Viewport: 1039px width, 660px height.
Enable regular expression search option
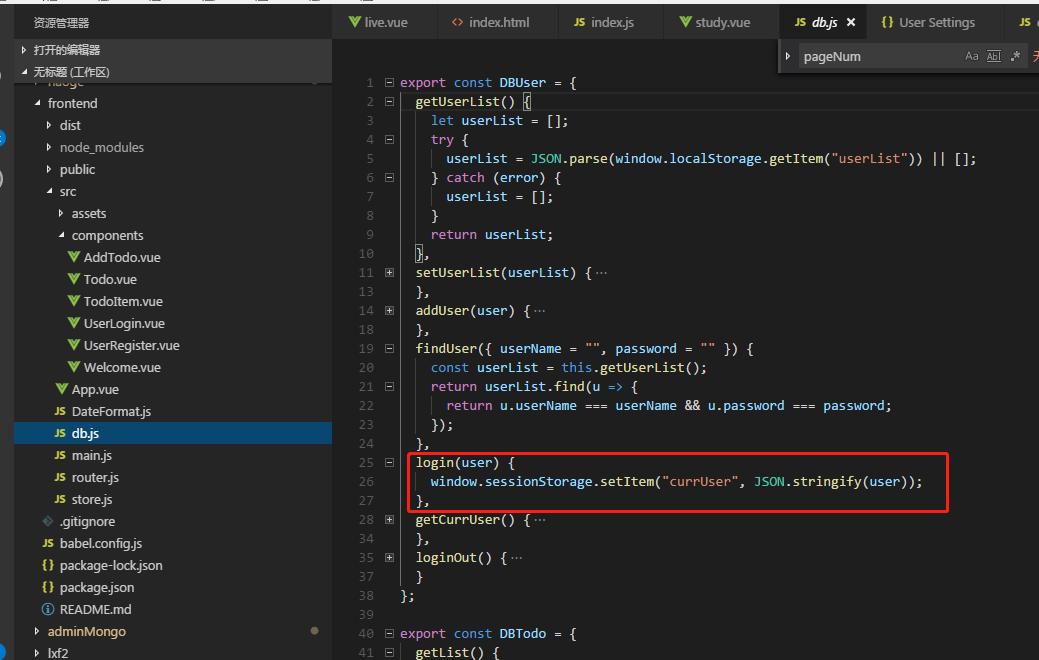click(x=1015, y=57)
